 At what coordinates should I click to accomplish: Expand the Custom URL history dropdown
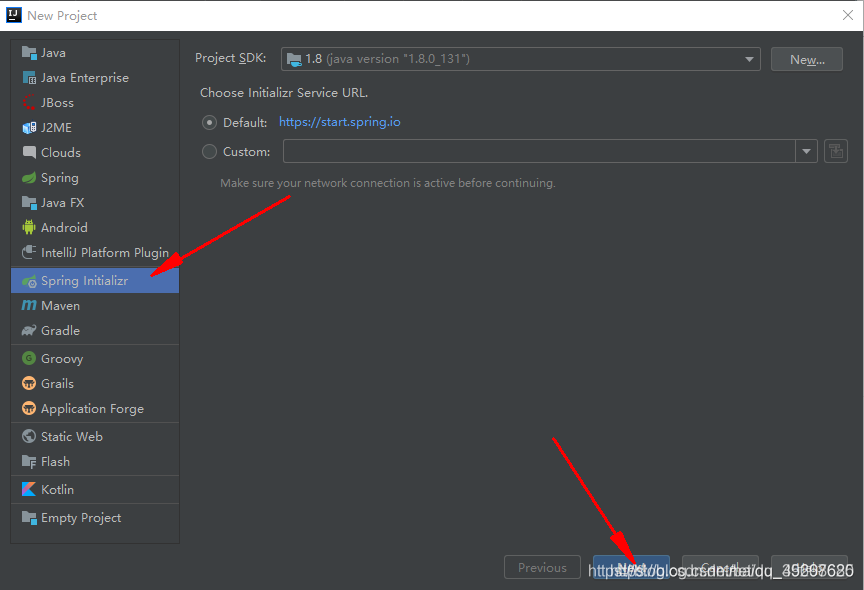[x=806, y=151]
